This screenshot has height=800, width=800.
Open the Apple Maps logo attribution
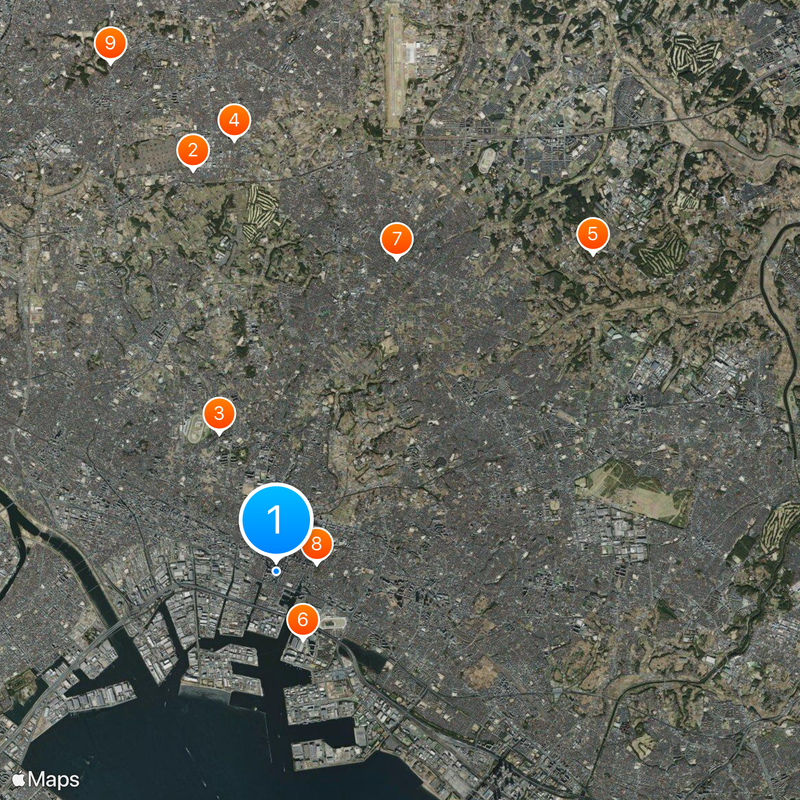point(46,779)
